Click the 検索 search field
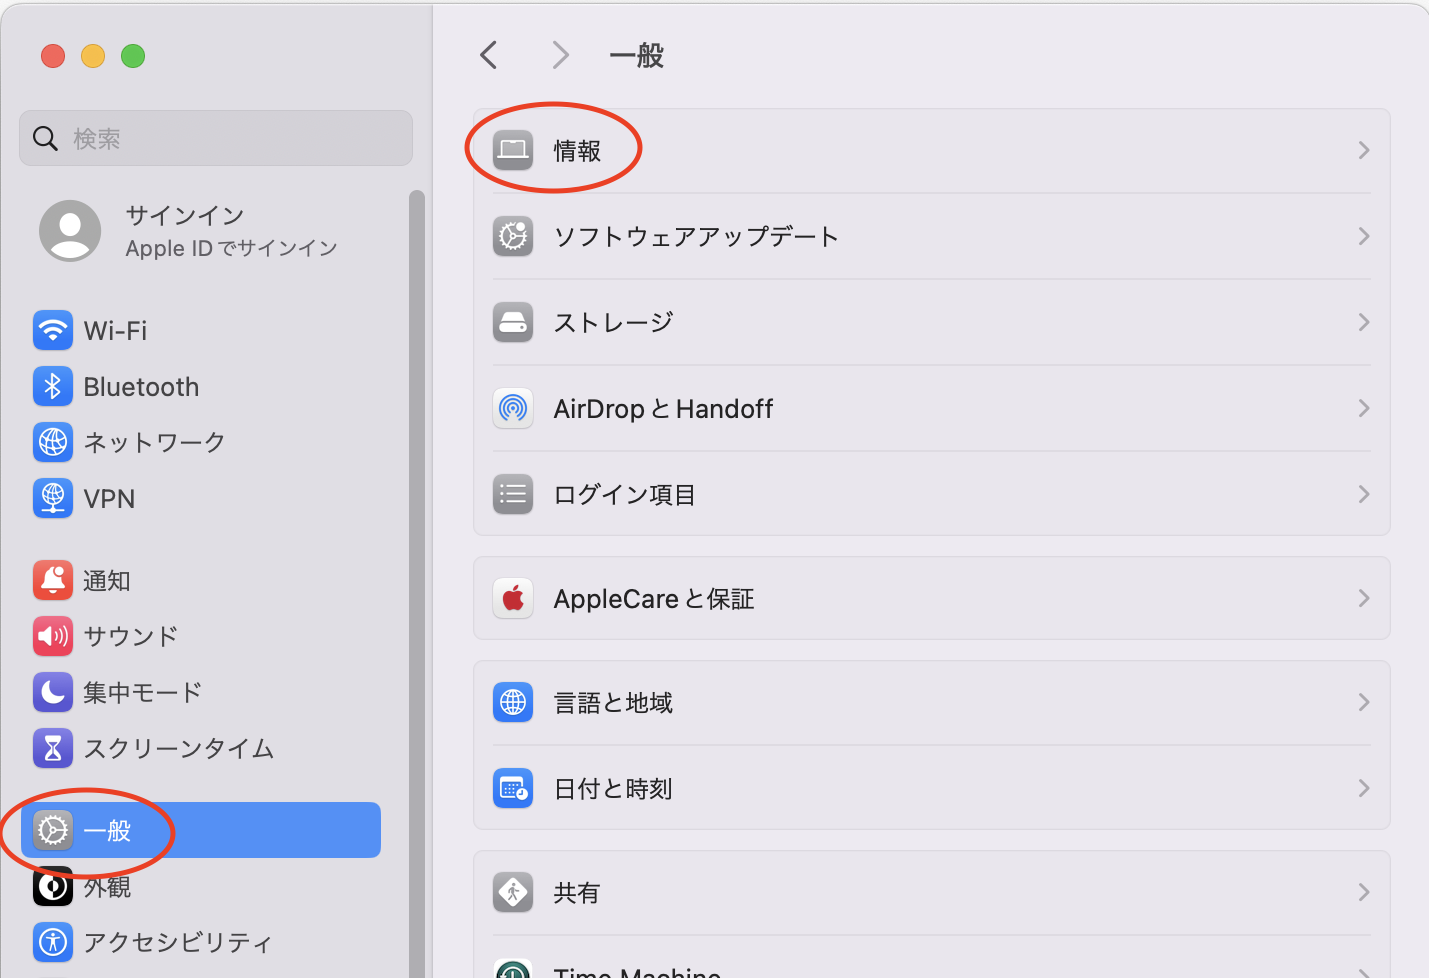 pos(216,138)
